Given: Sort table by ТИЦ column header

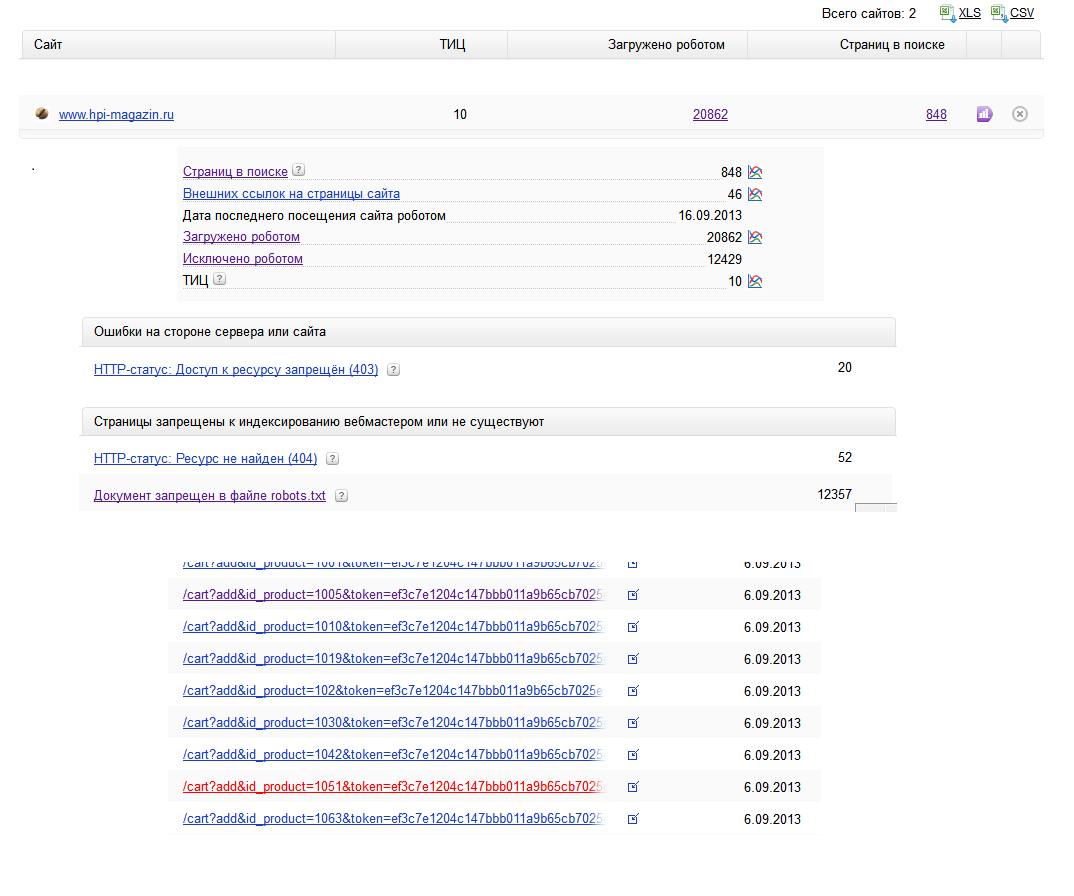Looking at the screenshot, I should [x=452, y=45].
